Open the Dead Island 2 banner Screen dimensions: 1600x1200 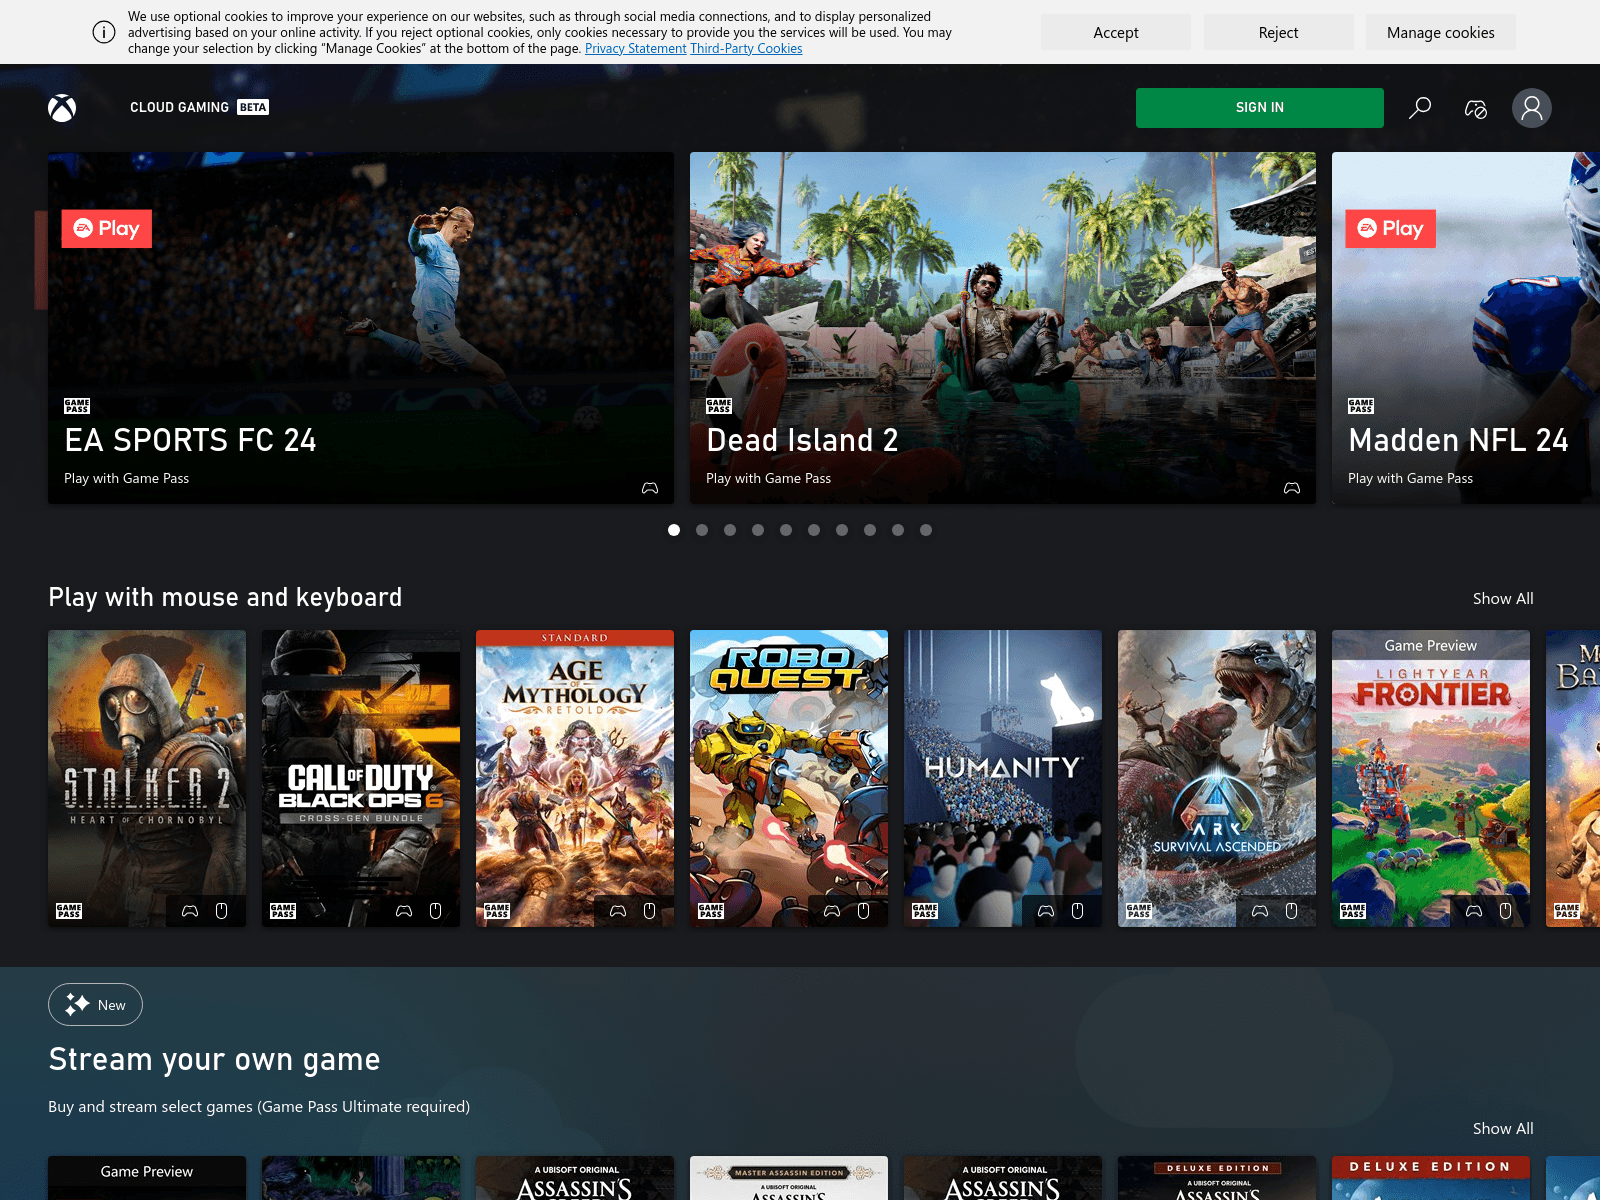[x=1003, y=328]
